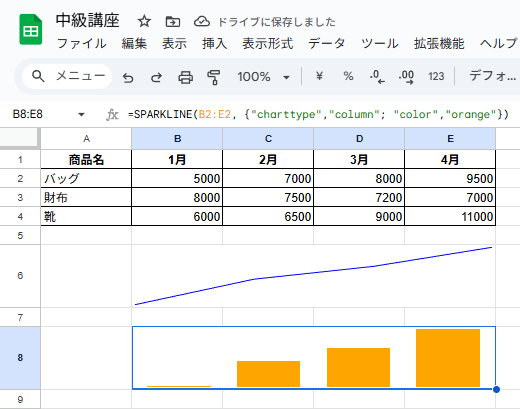Click the B8:E8 name box
The image size is (520, 409).
[28, 114]
